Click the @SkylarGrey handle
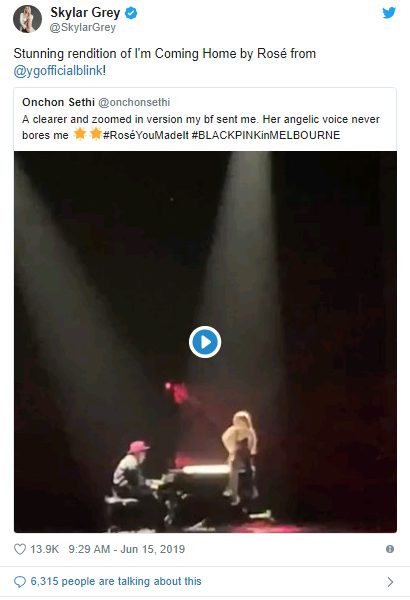This screenshot has height=600, width=410. (x=83, y=28)
